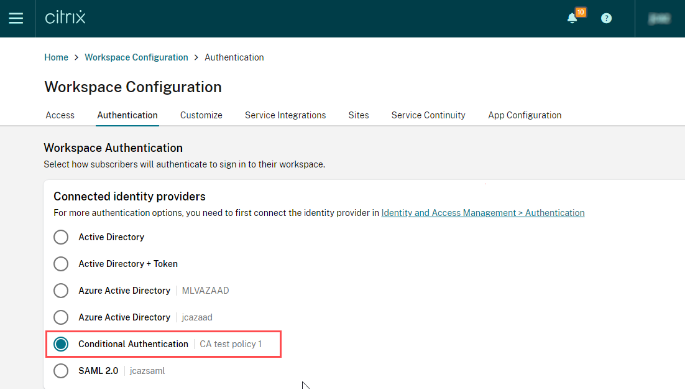This screenshot has width=685, height=389.
Task: Click the MLVAZAAD label text
Action: click(205, 291)
